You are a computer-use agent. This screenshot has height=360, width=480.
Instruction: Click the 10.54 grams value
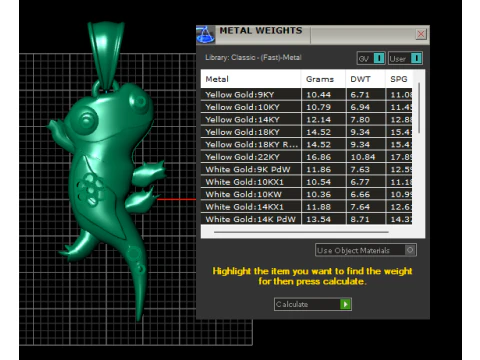pos(318,182)
